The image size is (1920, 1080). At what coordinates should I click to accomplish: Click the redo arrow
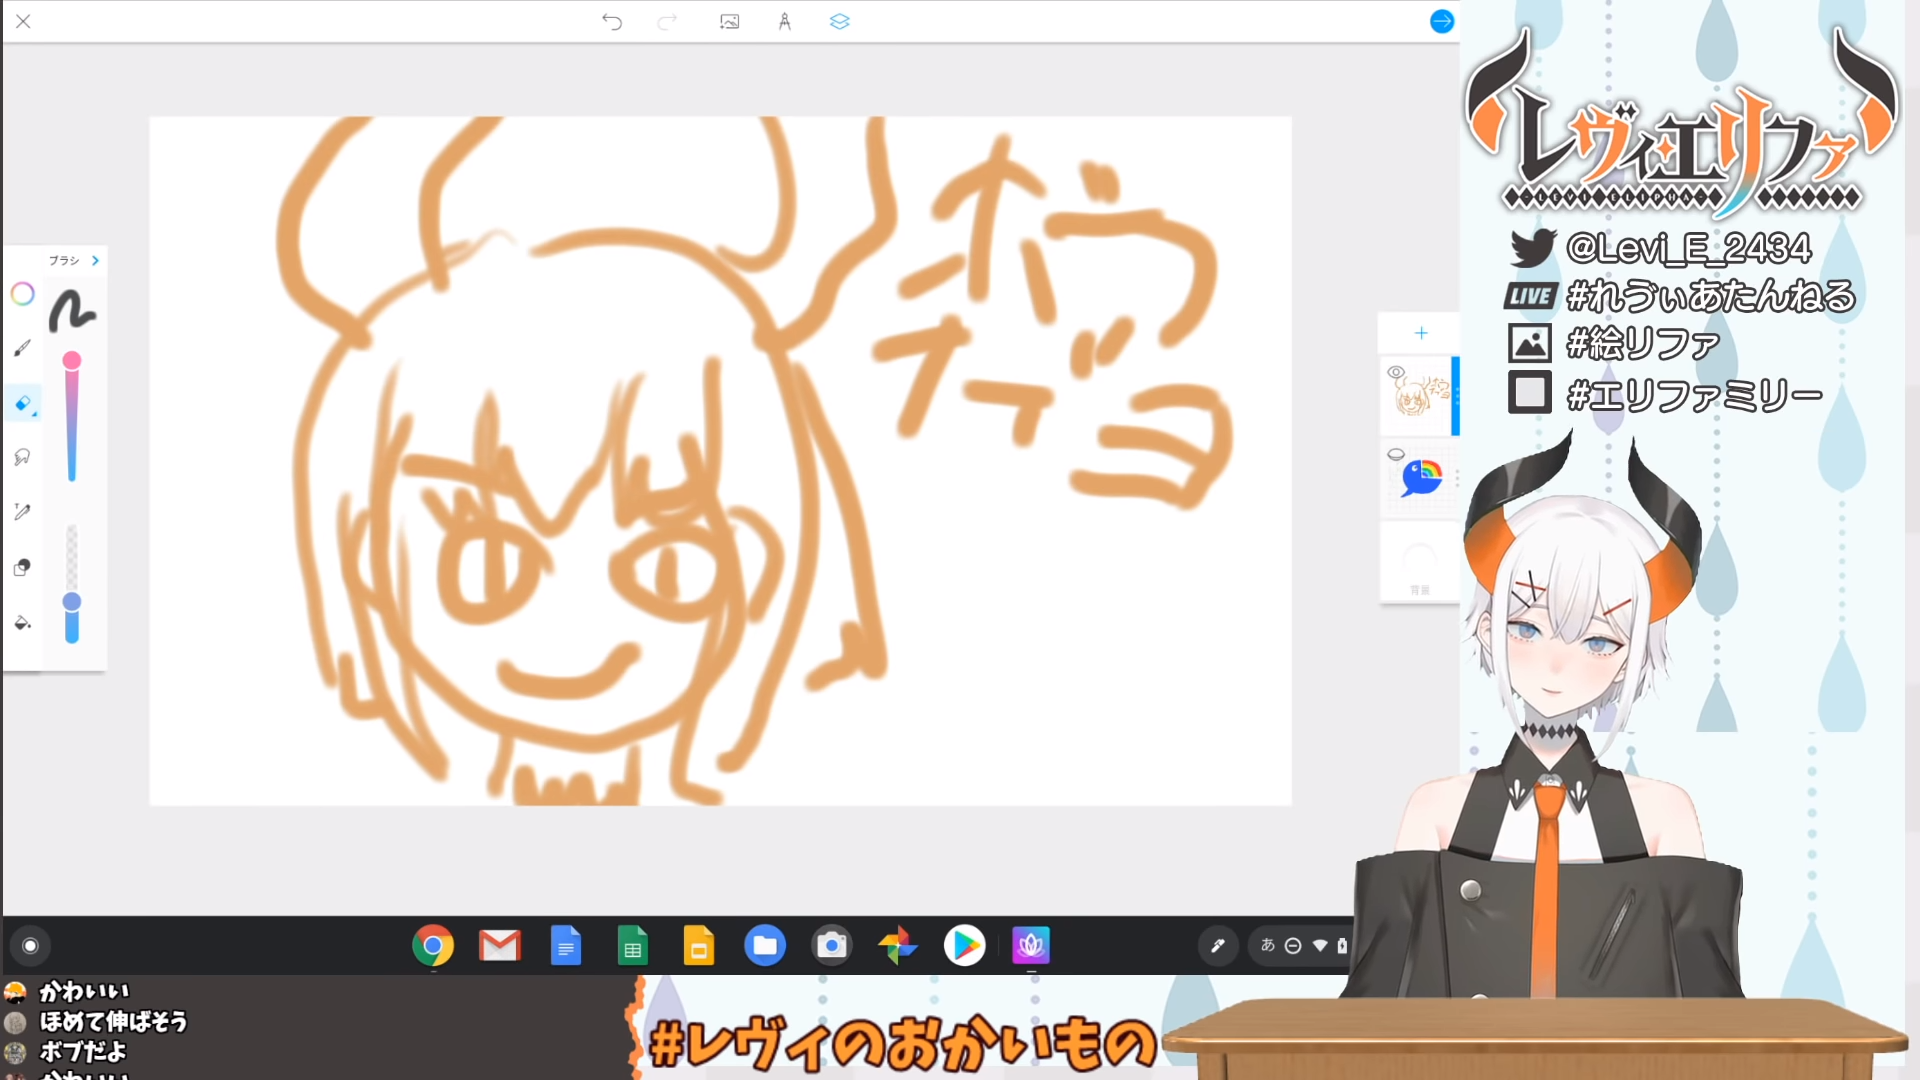667,22
